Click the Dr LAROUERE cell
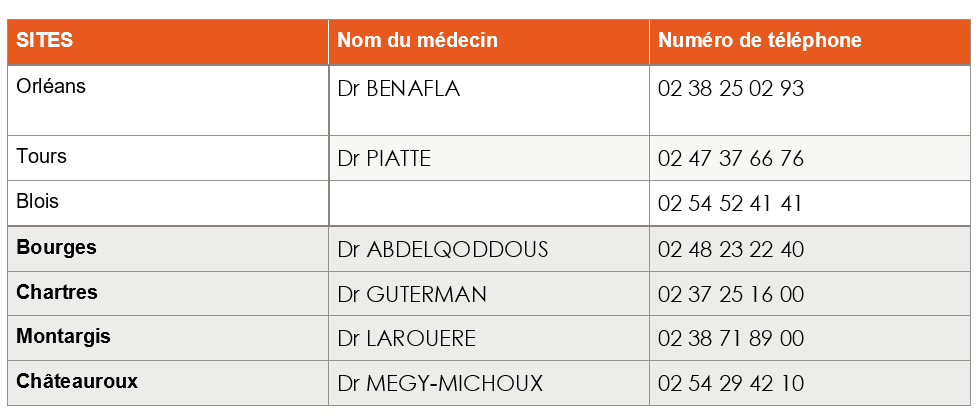Screen dimensions: 980x418 (x=407, y=339)
